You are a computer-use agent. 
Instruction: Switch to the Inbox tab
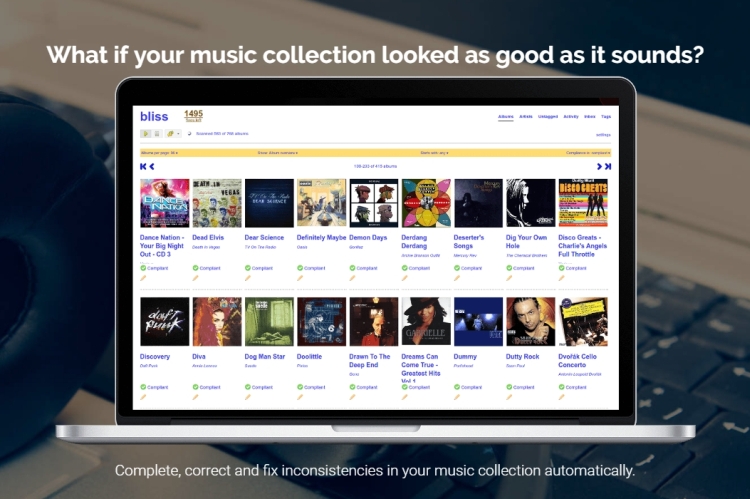[x=590, y=117]
